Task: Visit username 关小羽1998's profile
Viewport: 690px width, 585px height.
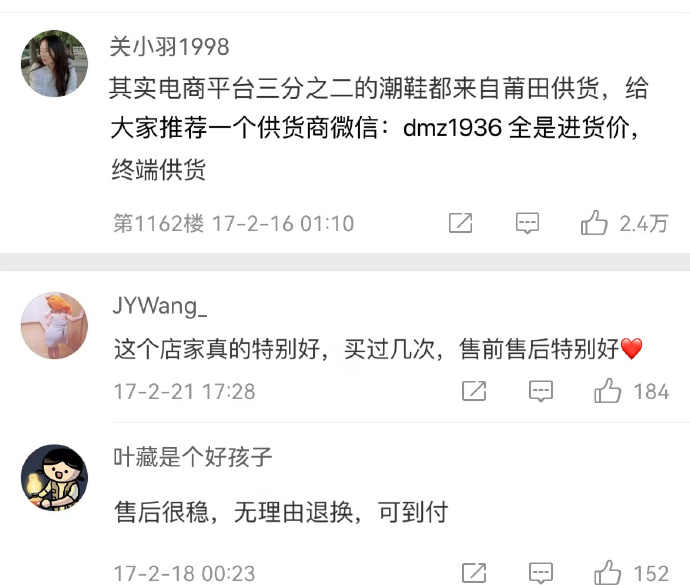Action: 169,47
